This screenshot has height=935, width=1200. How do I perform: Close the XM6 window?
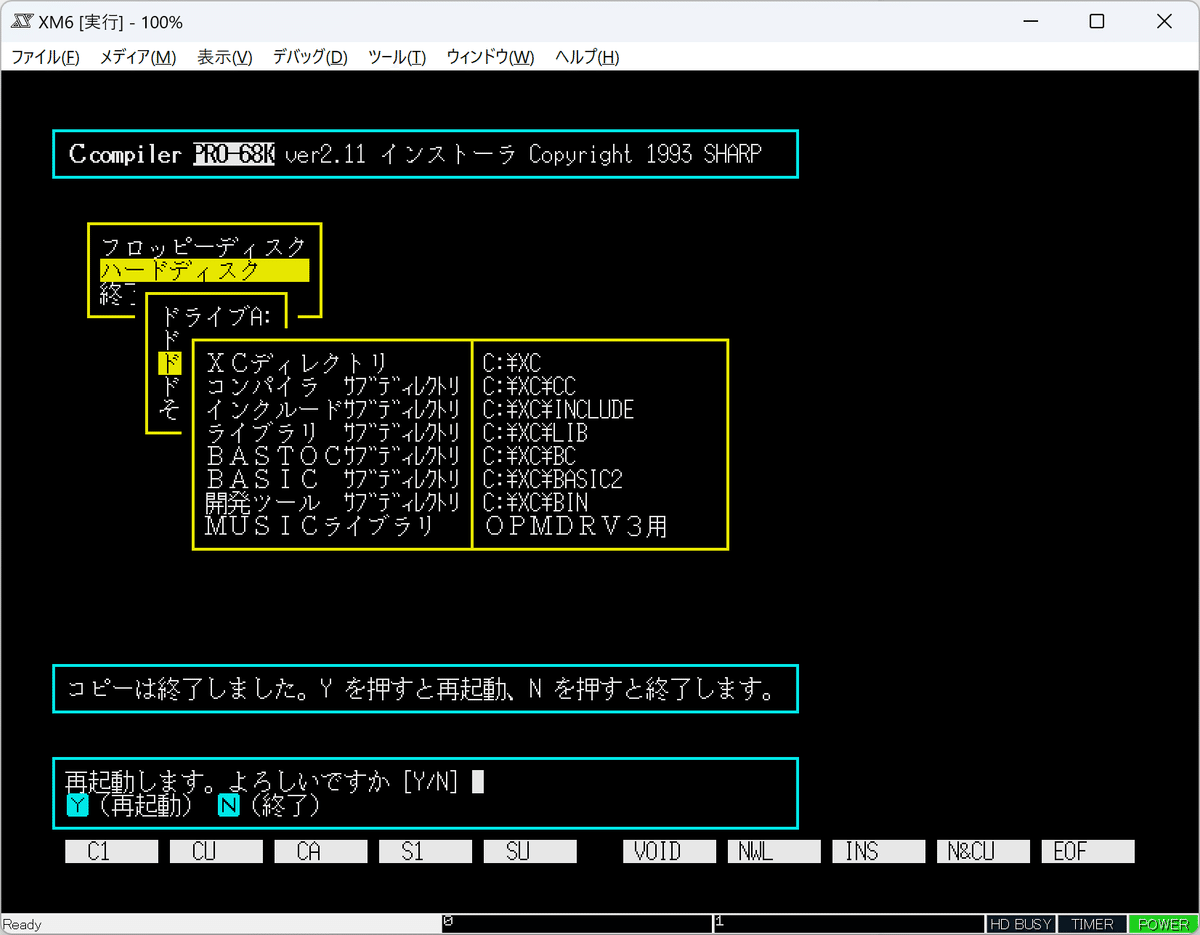(x=1166, y=21)
